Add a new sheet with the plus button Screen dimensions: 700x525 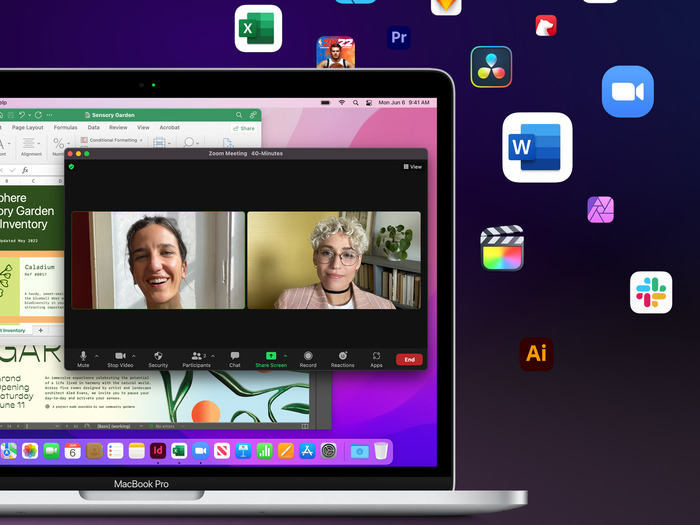coord(41,330)
